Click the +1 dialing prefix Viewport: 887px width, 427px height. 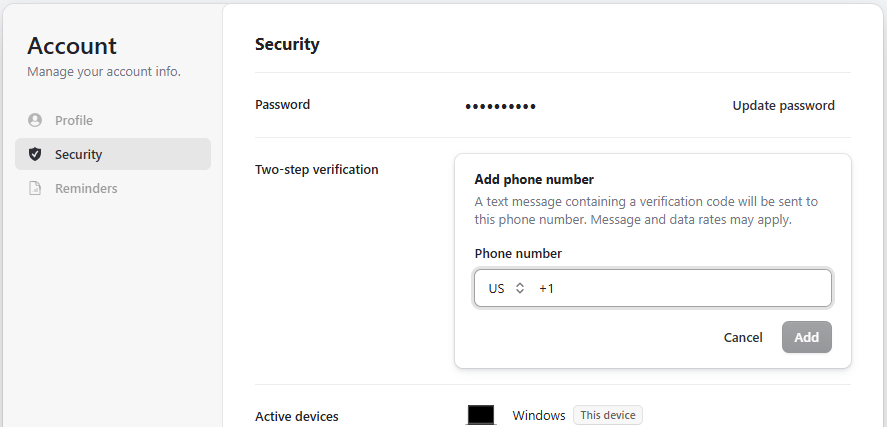coord(546,288)
